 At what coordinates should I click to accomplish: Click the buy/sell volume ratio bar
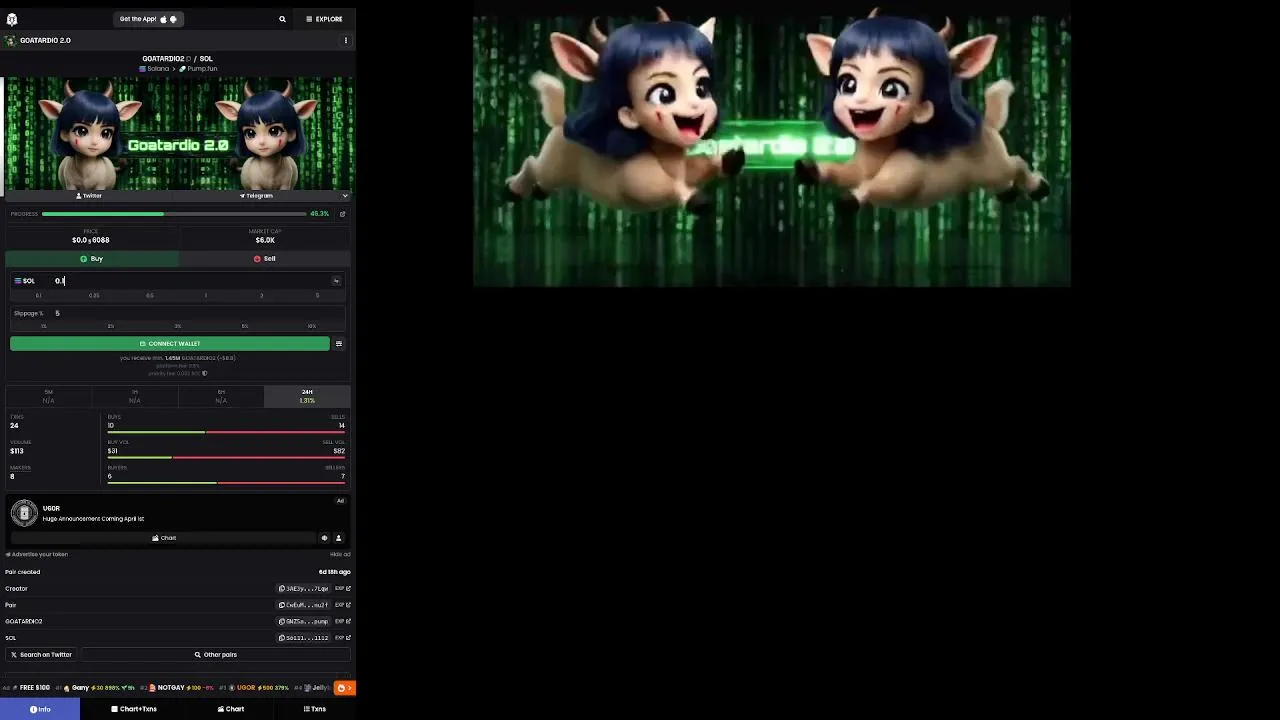226,458
